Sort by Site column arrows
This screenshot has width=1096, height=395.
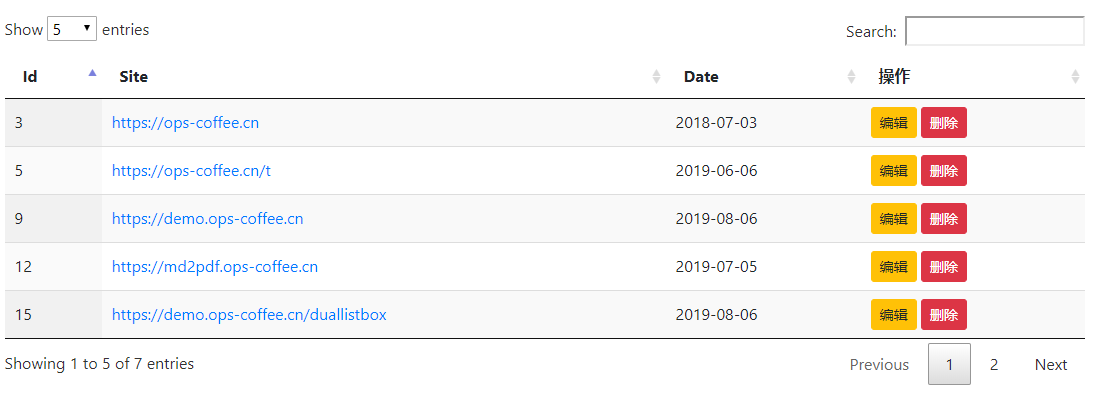point(656,77)
